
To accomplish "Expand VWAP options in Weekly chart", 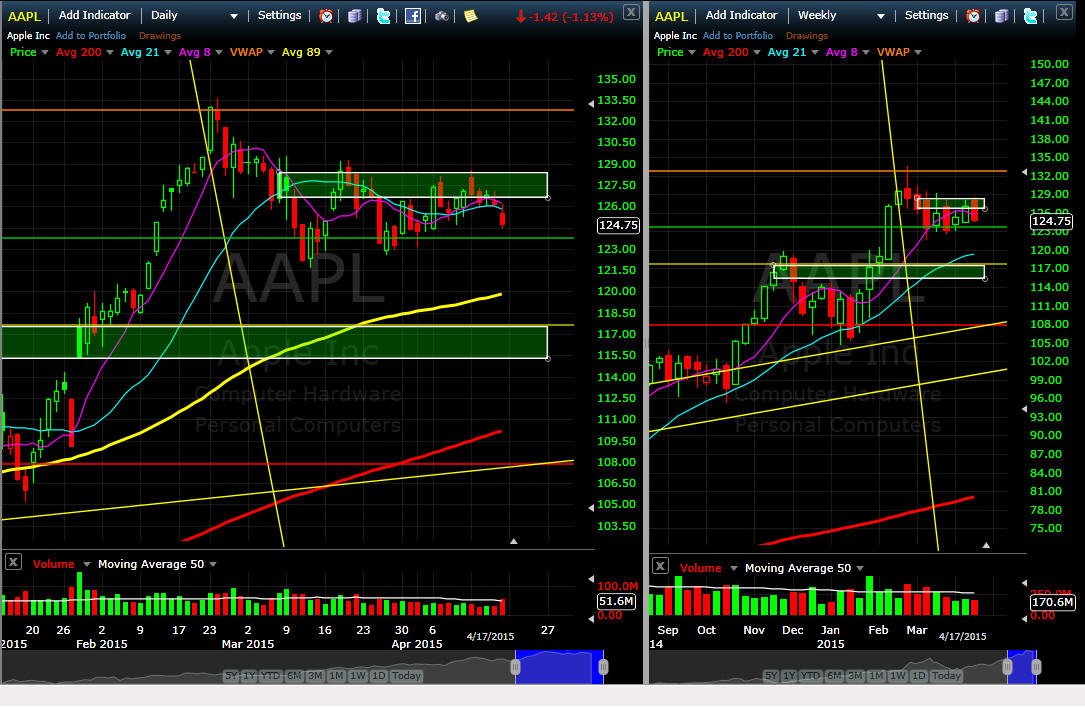I will tap(918, 53).
